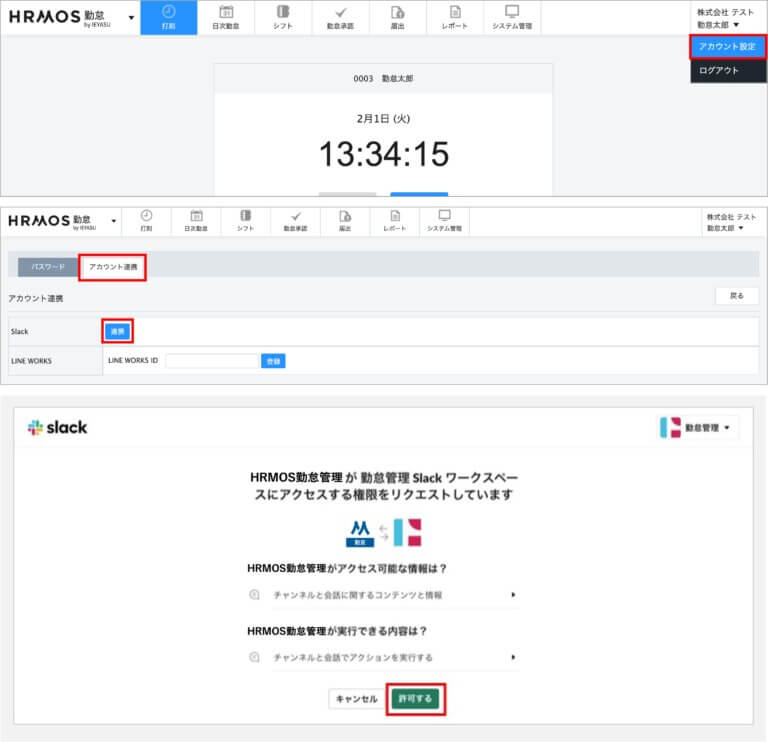Open 勤怠管理 workspace dropdown on Slack page
The height and width of the screenshot is (742, 768).
tap(697, 428)
